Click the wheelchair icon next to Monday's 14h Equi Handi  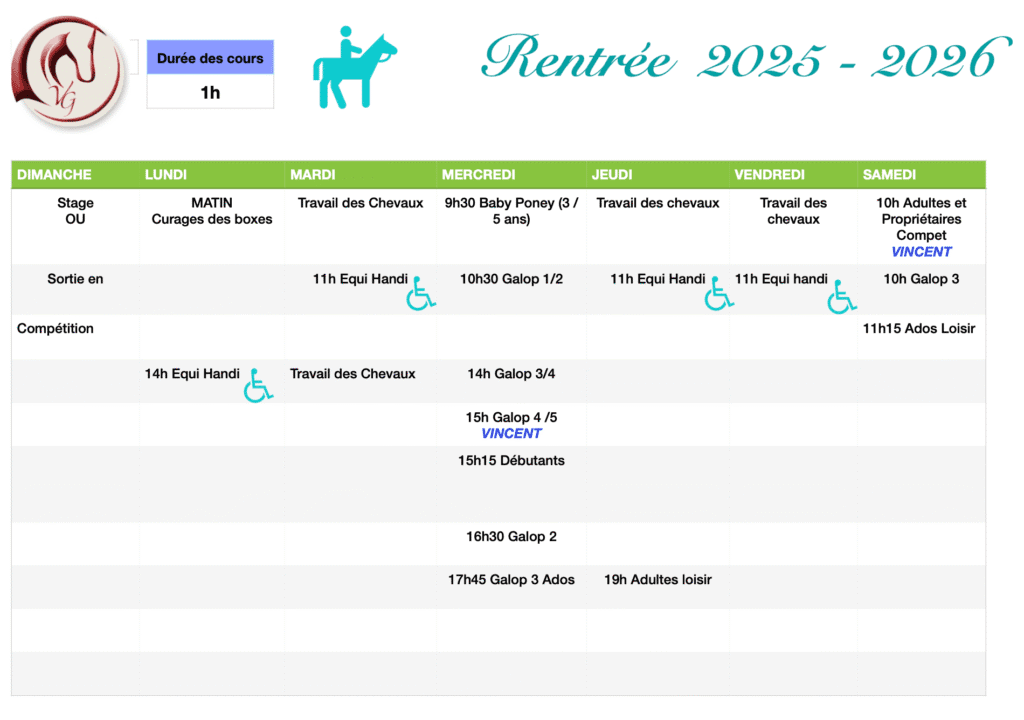pyautogui.click(x=258, y=388)
